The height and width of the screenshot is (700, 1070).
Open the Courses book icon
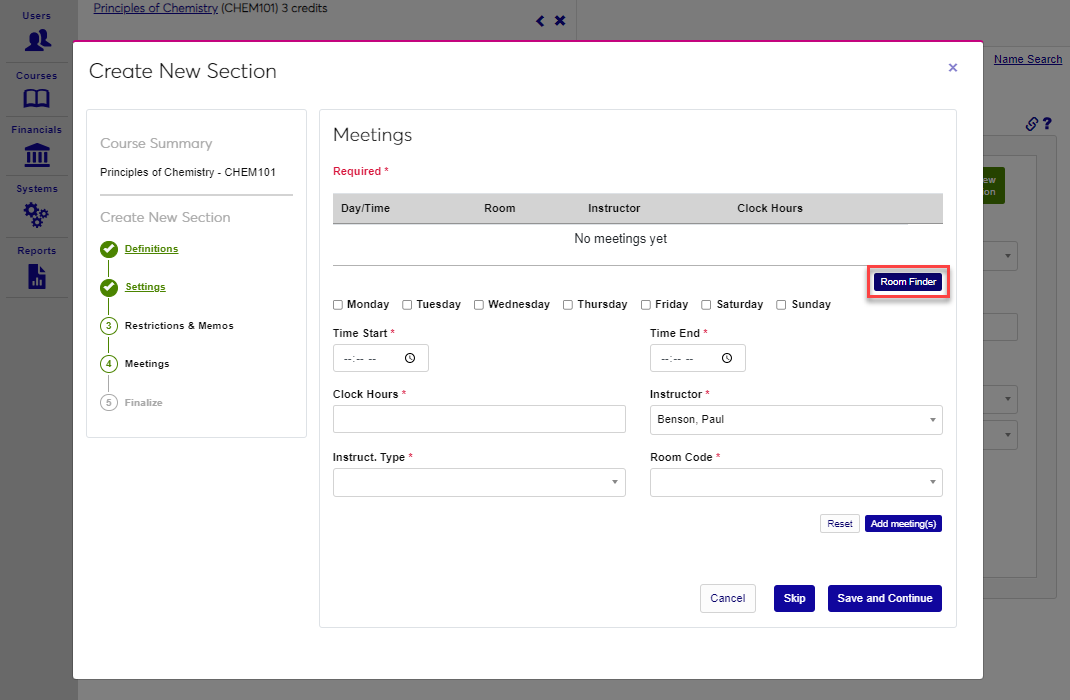(37, 98)
